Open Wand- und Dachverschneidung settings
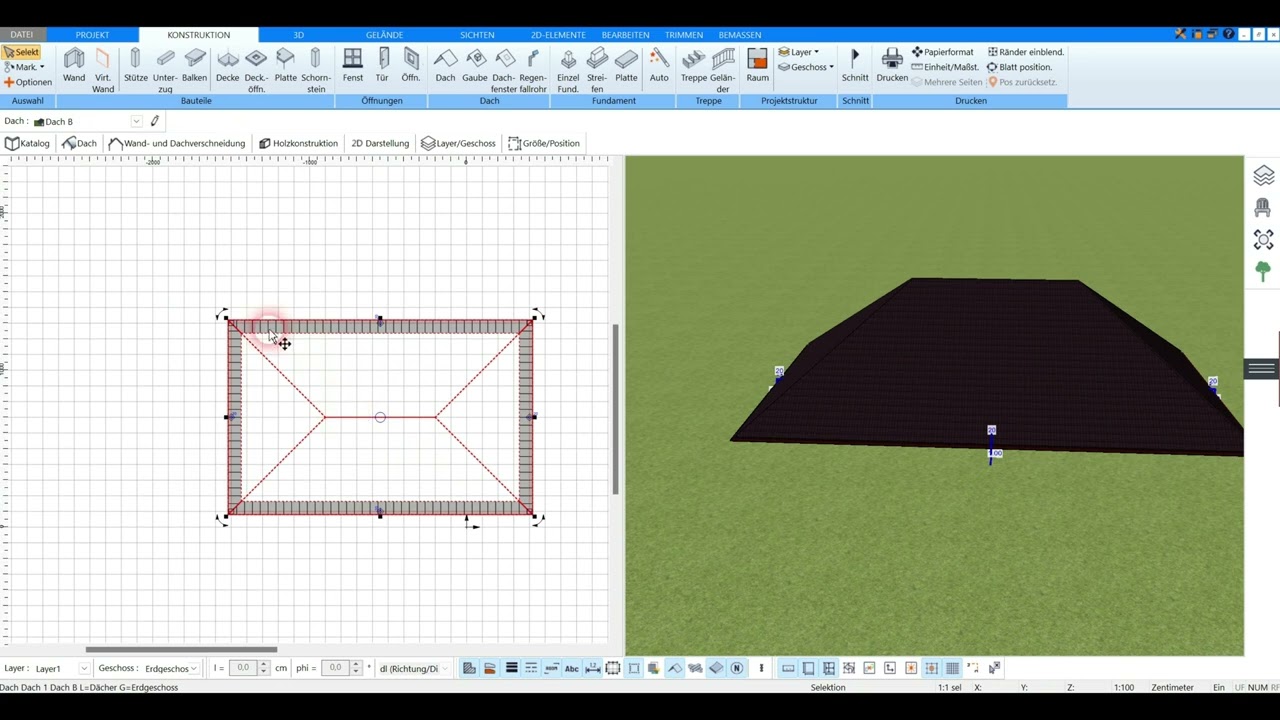Viewport: 1280px width, 720px height. [x=176, y=143]
